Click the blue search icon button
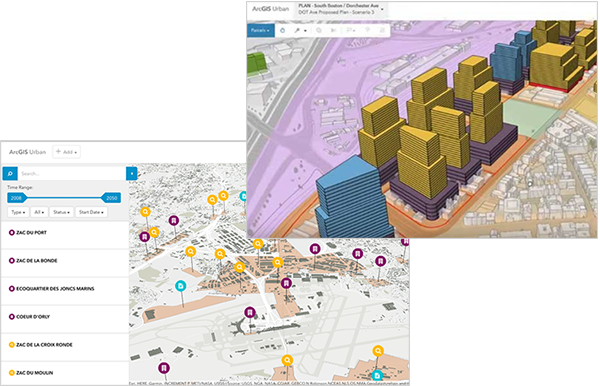 (10, 173)
